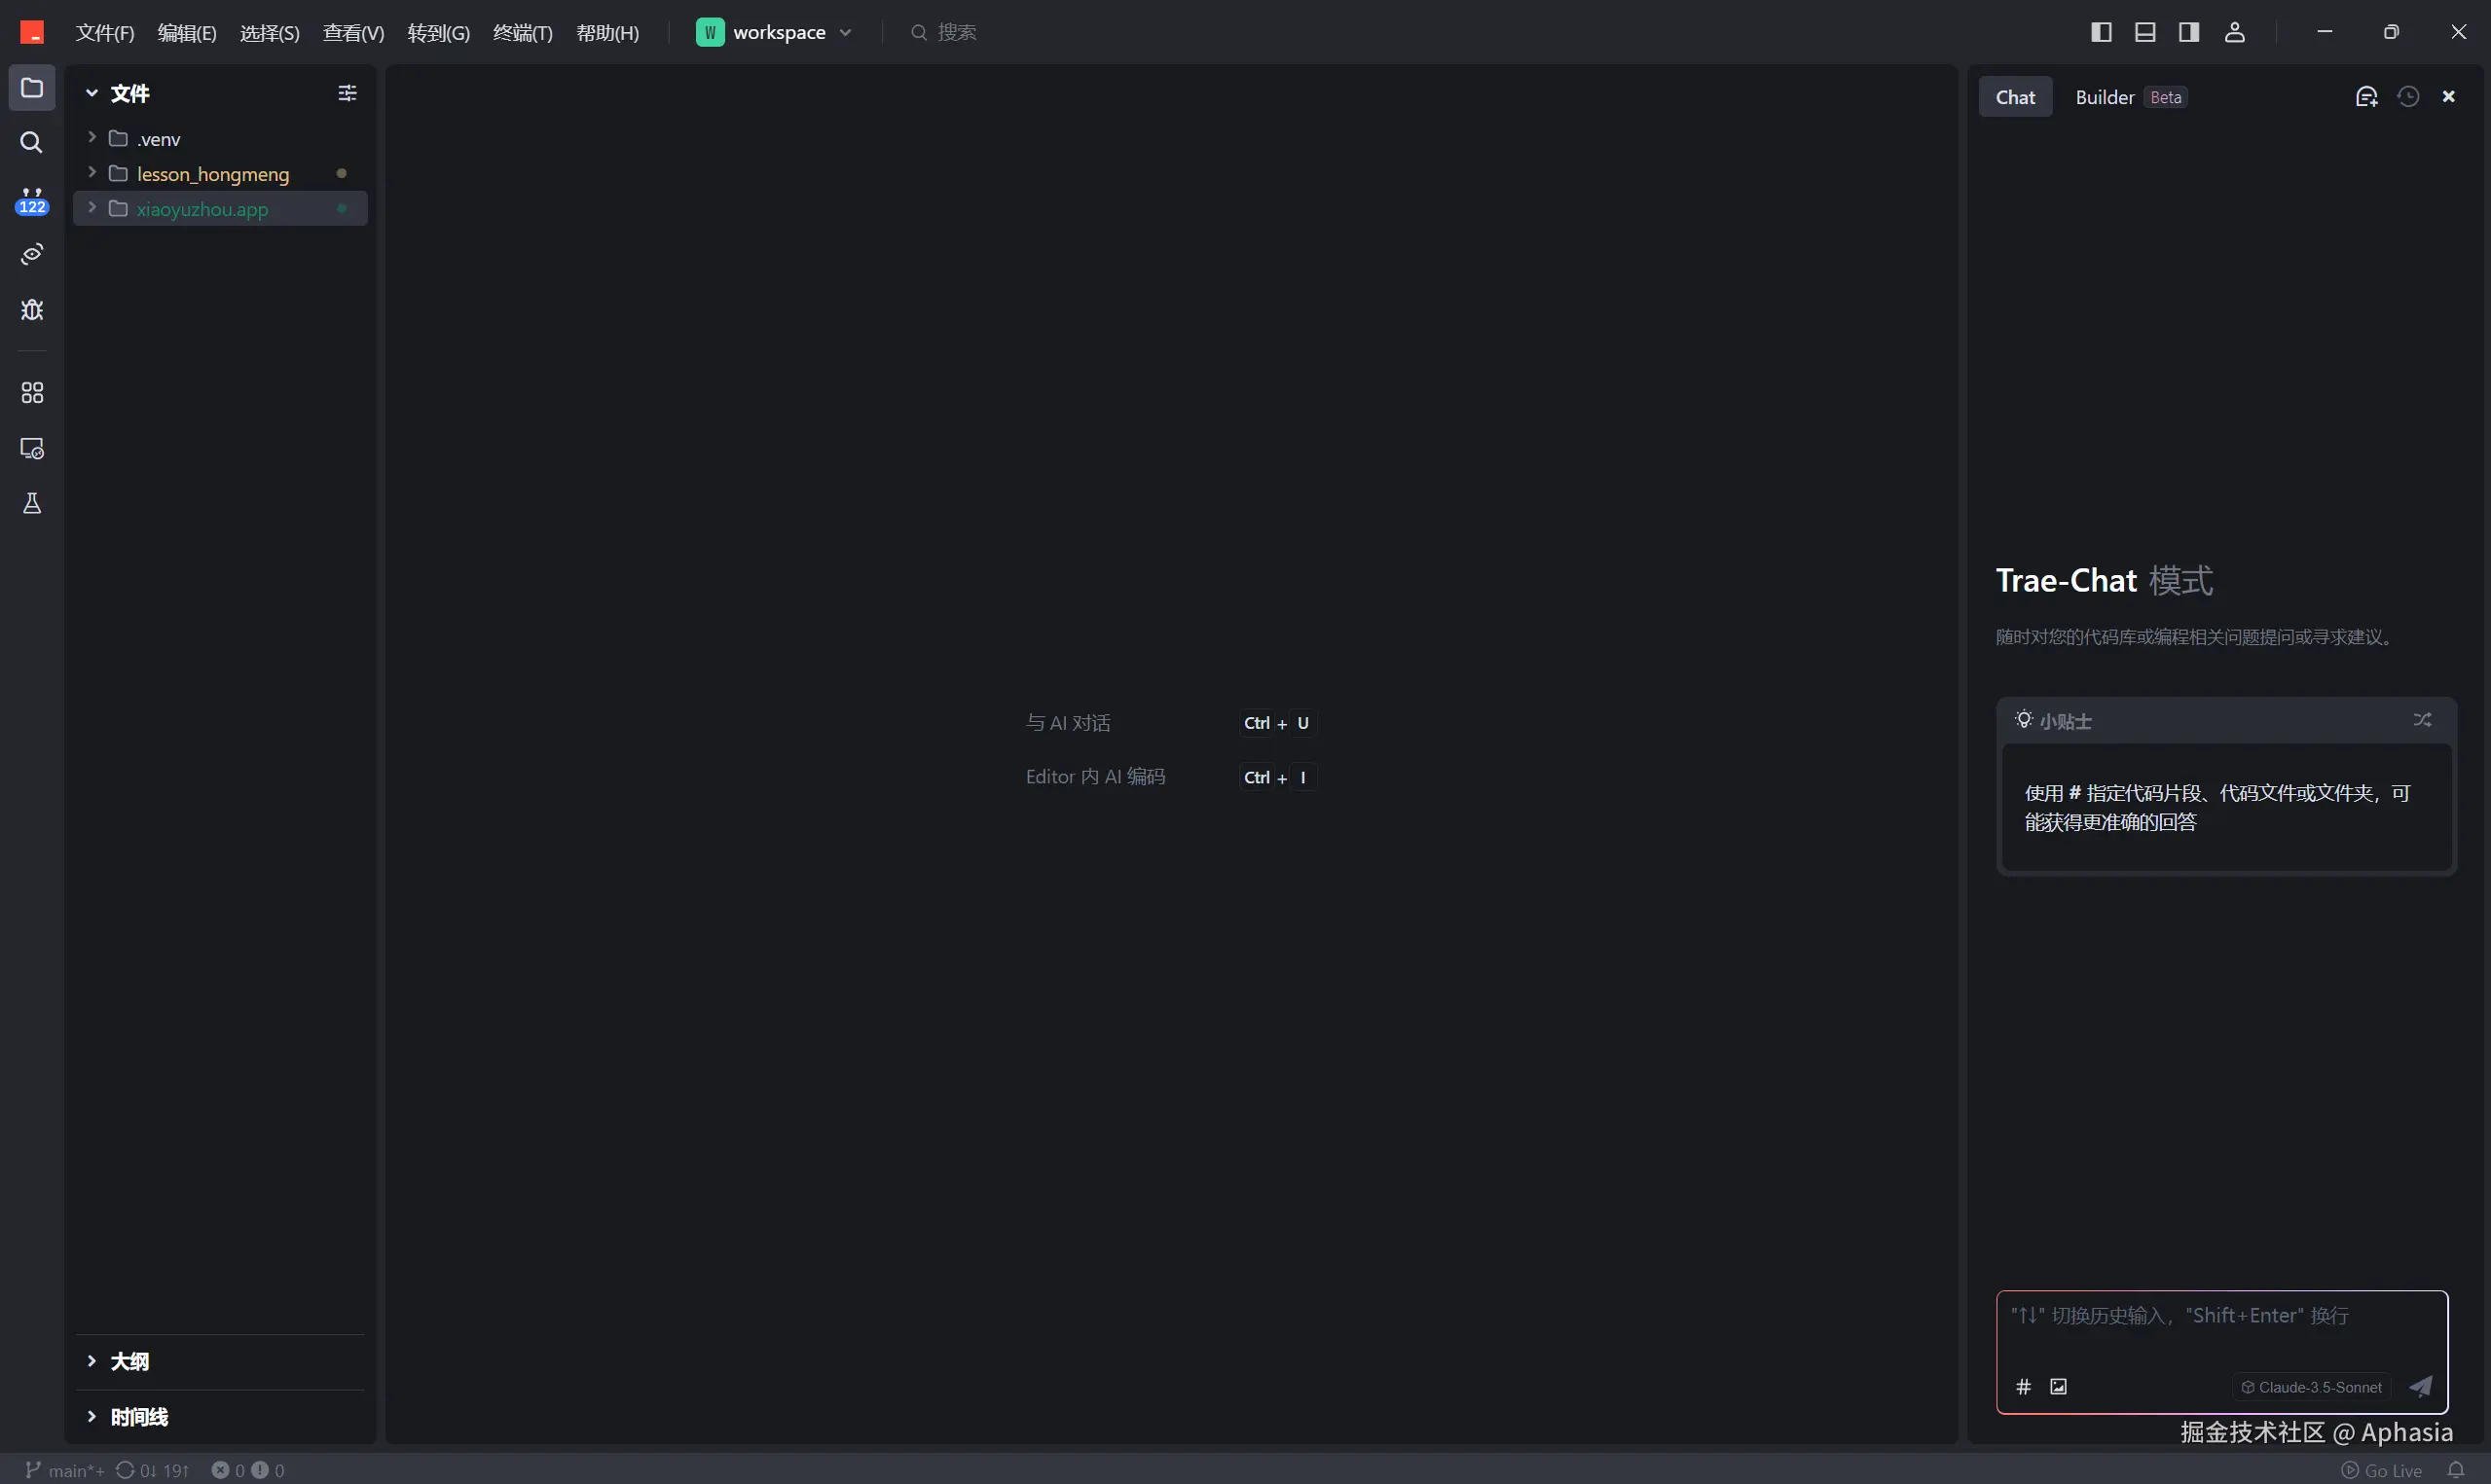This screenshot has width=2491, height=1484.
Task: Expand the lesson_hongmeng folder
Action: 212,174
